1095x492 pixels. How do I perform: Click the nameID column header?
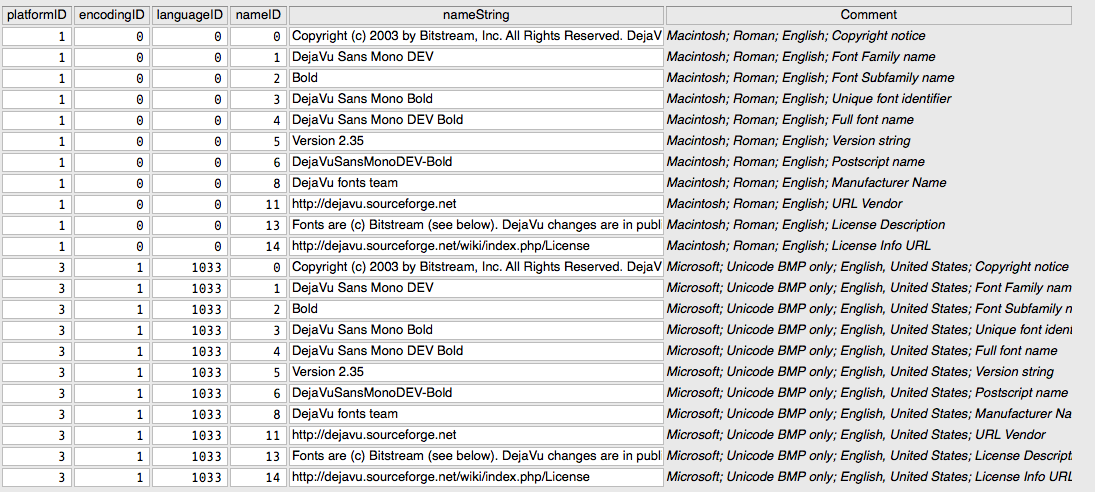[258, 15]
